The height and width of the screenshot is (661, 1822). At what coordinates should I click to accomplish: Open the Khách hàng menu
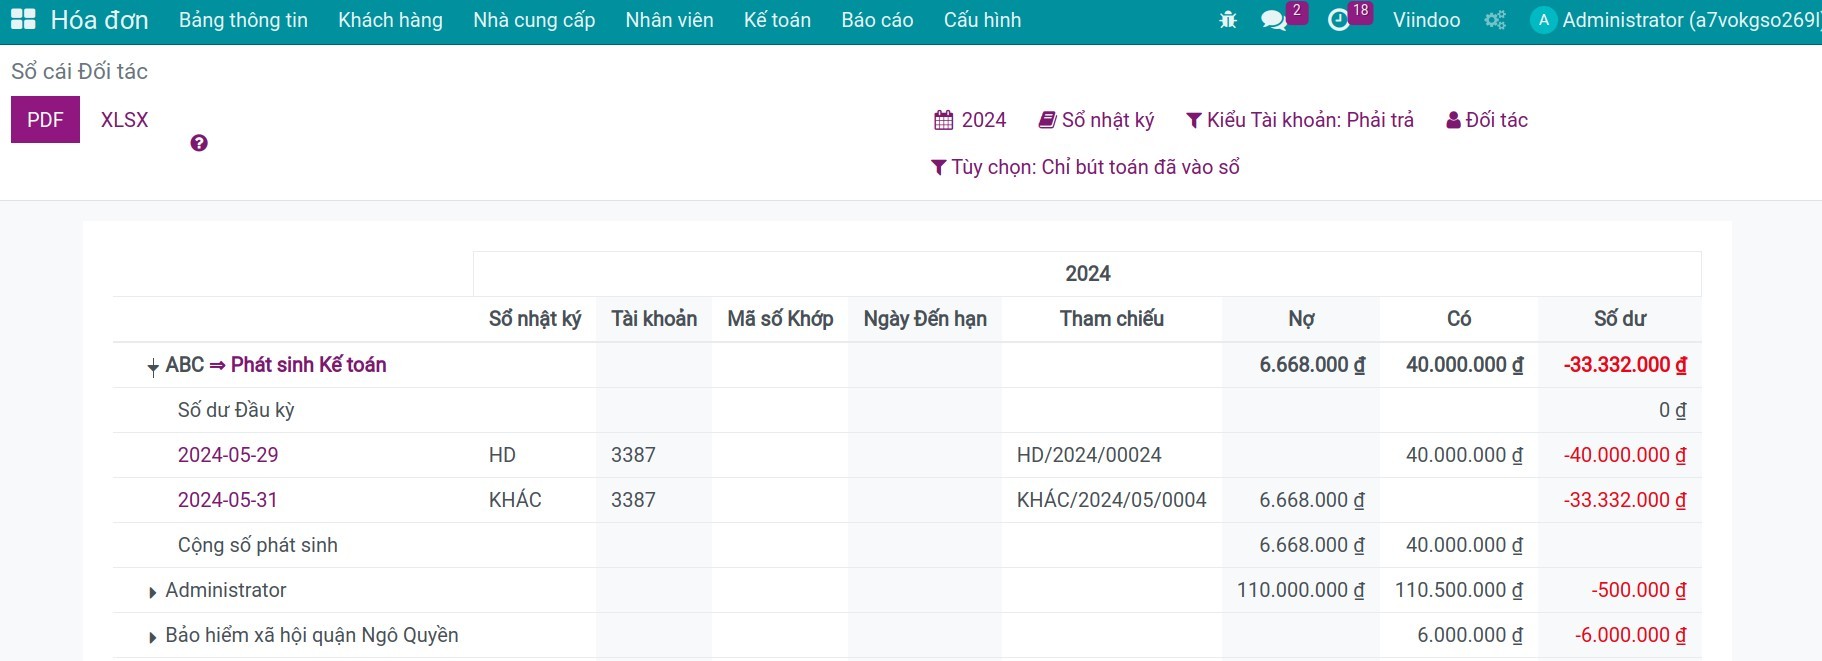coord(390,20)
